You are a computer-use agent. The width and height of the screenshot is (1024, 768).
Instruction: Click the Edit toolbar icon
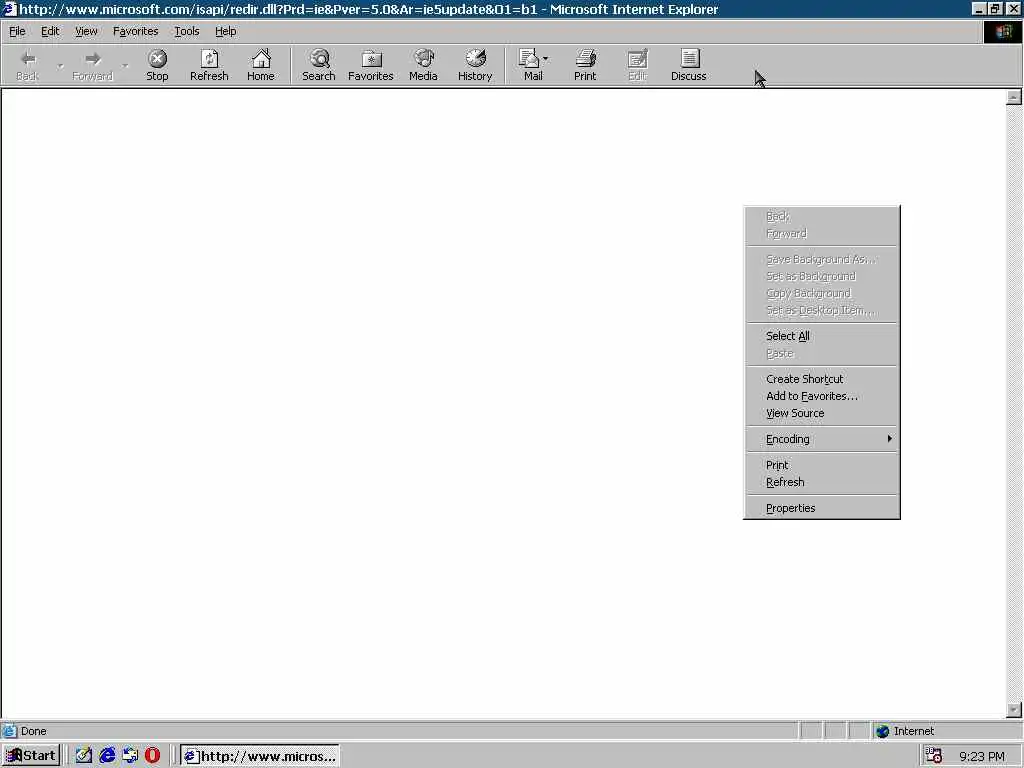point(637,59)
